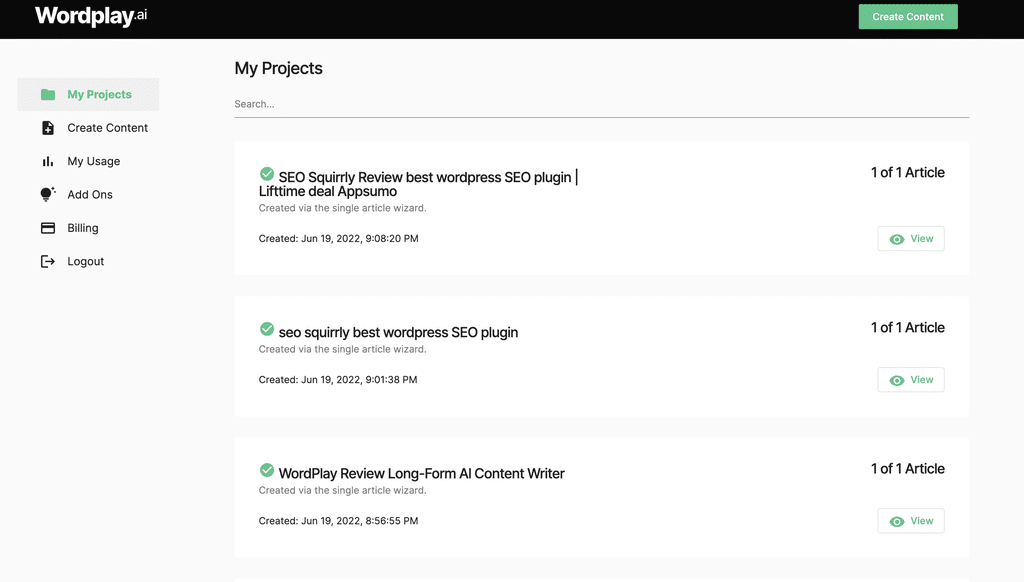The image size is (1024, 582).
Task: Click 'Created: Jun 19, 2022, 9:01:38 PM' text
Action: click(x=338, y=380)
